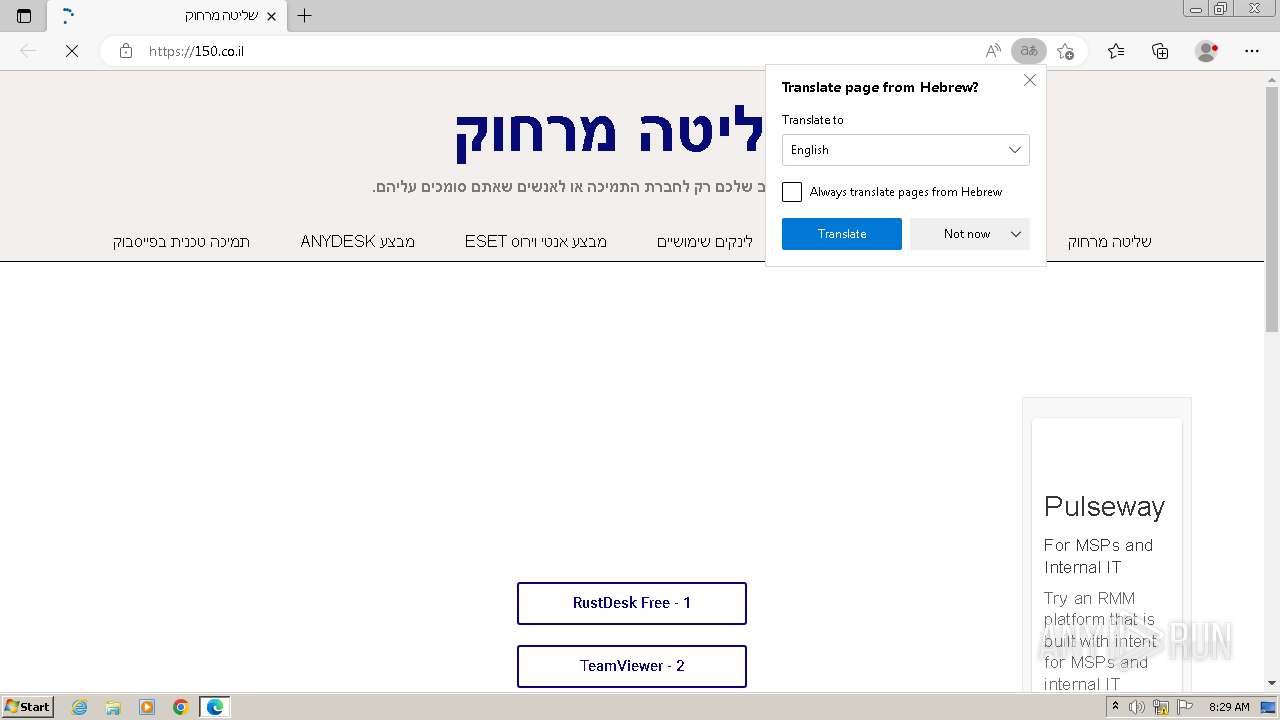
Task: Click the Pulseway ad heading
Action: (1104, 507)
